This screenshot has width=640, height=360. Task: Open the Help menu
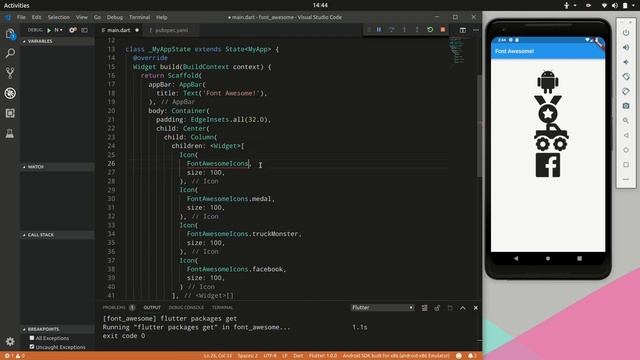tap(162, 17)
